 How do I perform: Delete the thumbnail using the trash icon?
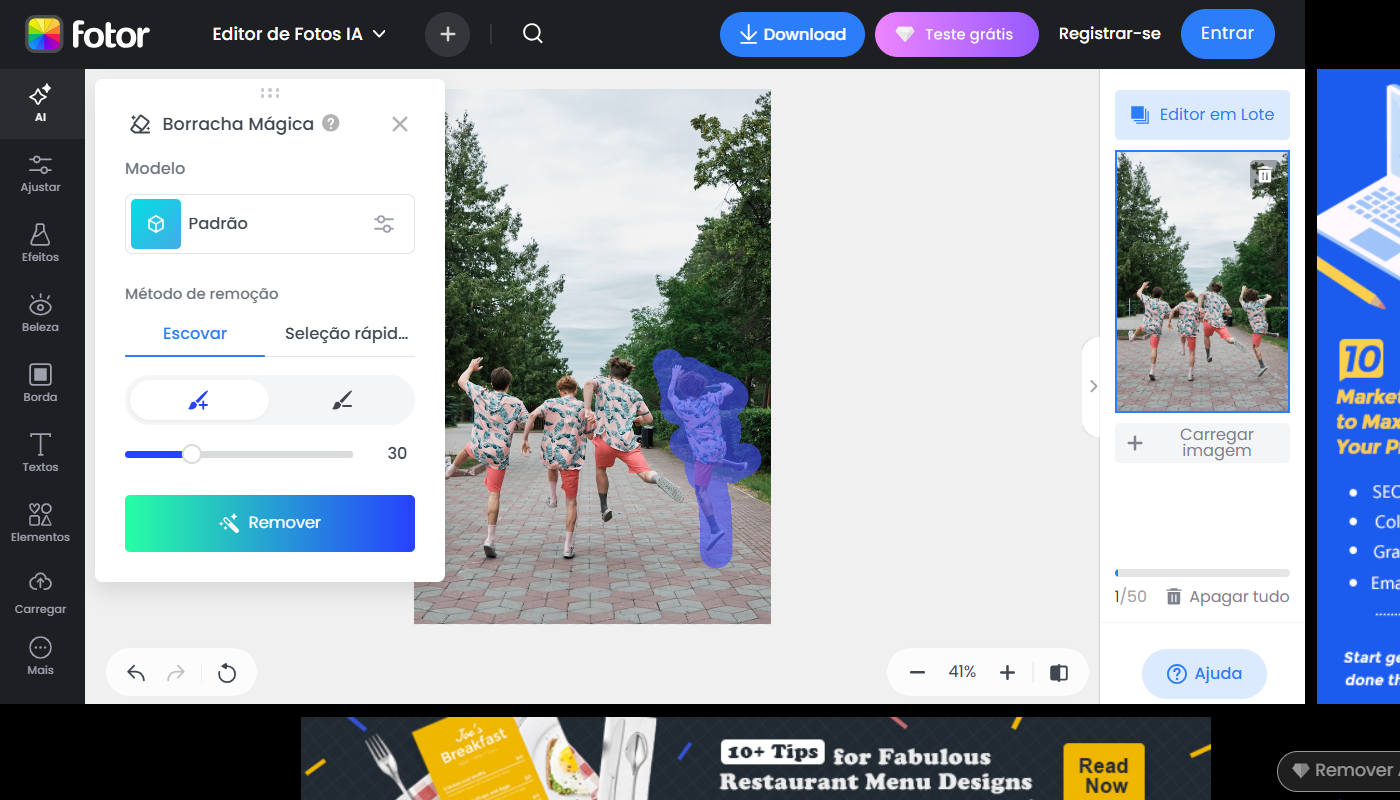click(x=1264, y=175)
